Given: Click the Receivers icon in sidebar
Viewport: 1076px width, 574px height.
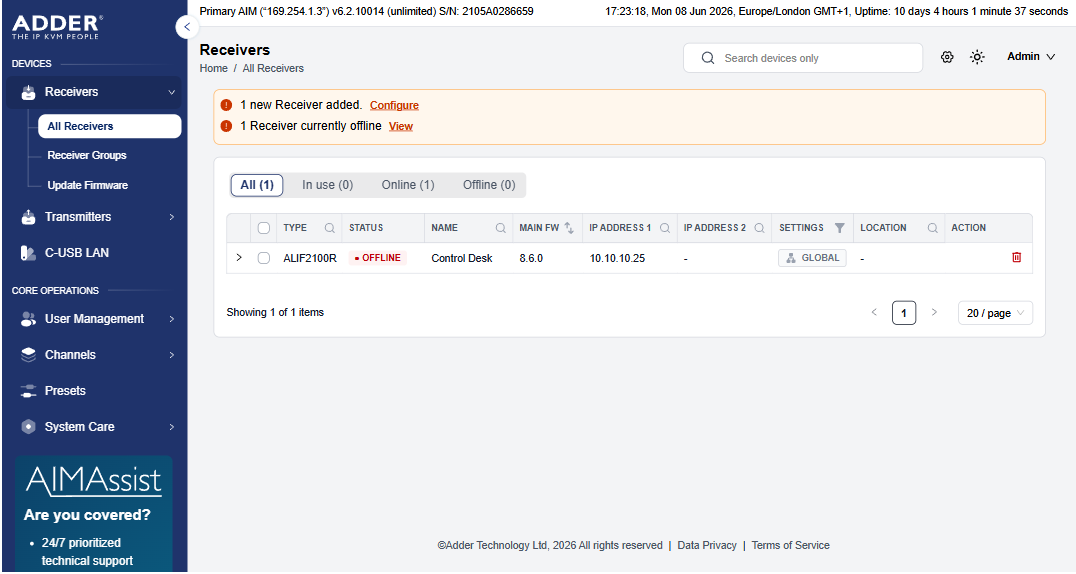Looking at the screenshot, I should pos(28,92).
